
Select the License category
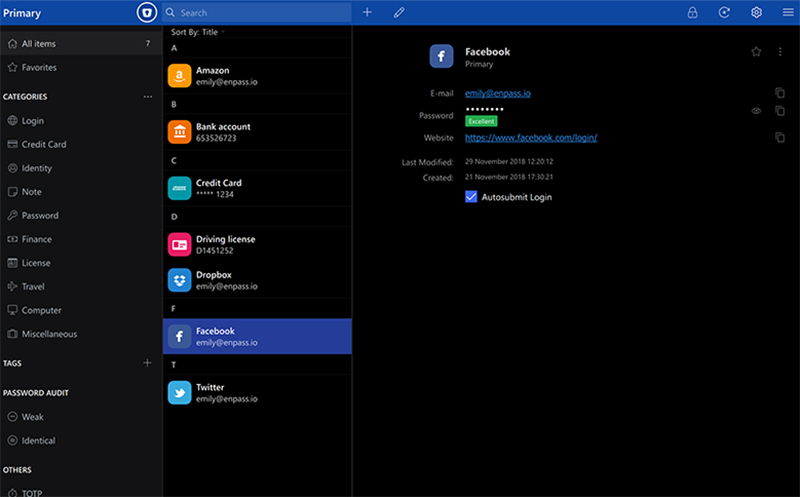point(81,263)
